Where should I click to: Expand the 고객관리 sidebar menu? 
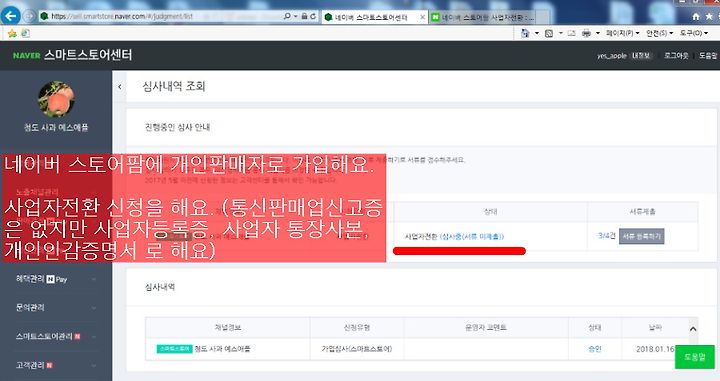point(56,365)
